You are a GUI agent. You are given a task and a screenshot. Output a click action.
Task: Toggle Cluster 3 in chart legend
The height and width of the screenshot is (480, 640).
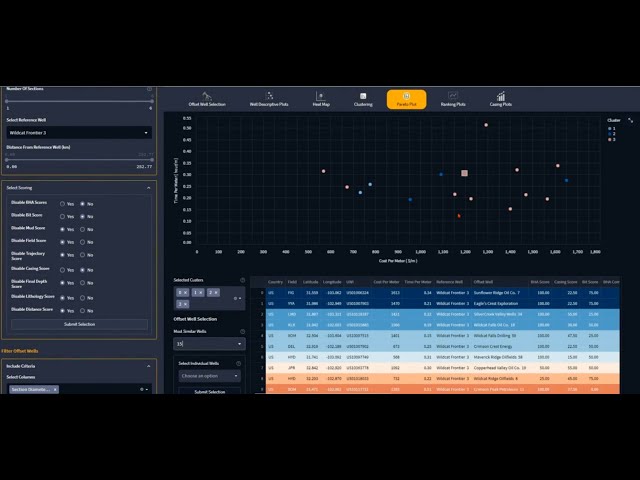tap(611, 140)
